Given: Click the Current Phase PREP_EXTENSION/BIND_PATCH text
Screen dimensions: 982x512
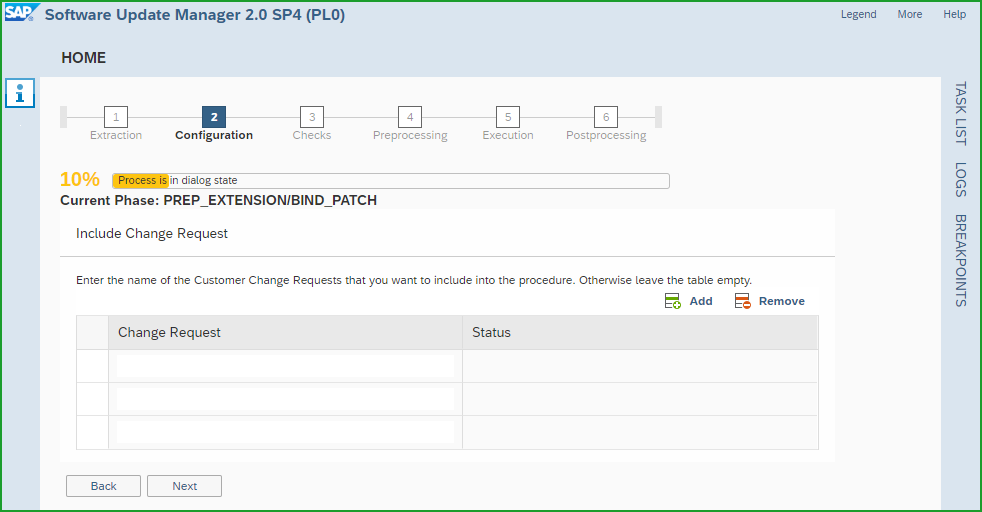Looking at the screenshot, I should point(219,200).
